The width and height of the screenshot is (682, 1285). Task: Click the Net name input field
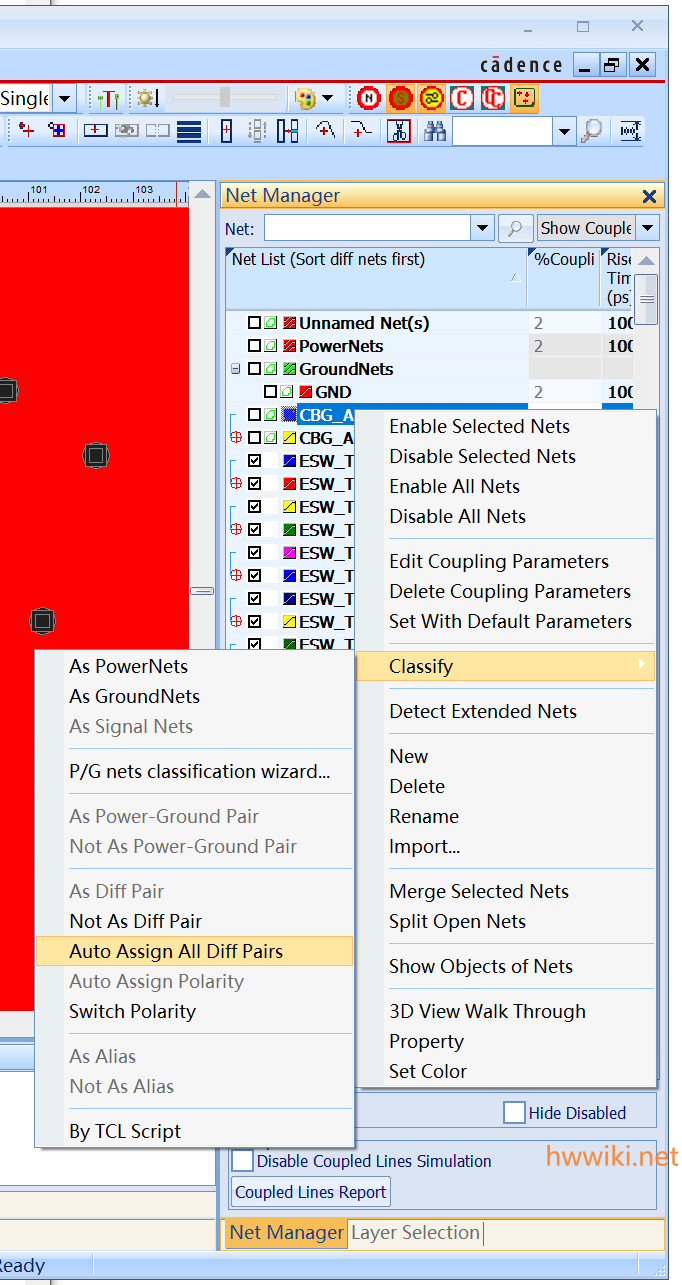click(366, 228)
